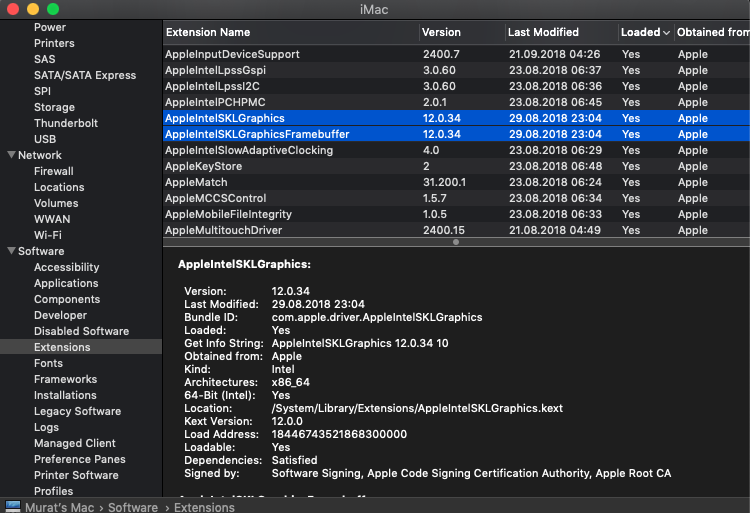Click the yellow minimize window button
Image resolution: width=750 pixels, height=513 pixels.
click(x=33, y=9)
